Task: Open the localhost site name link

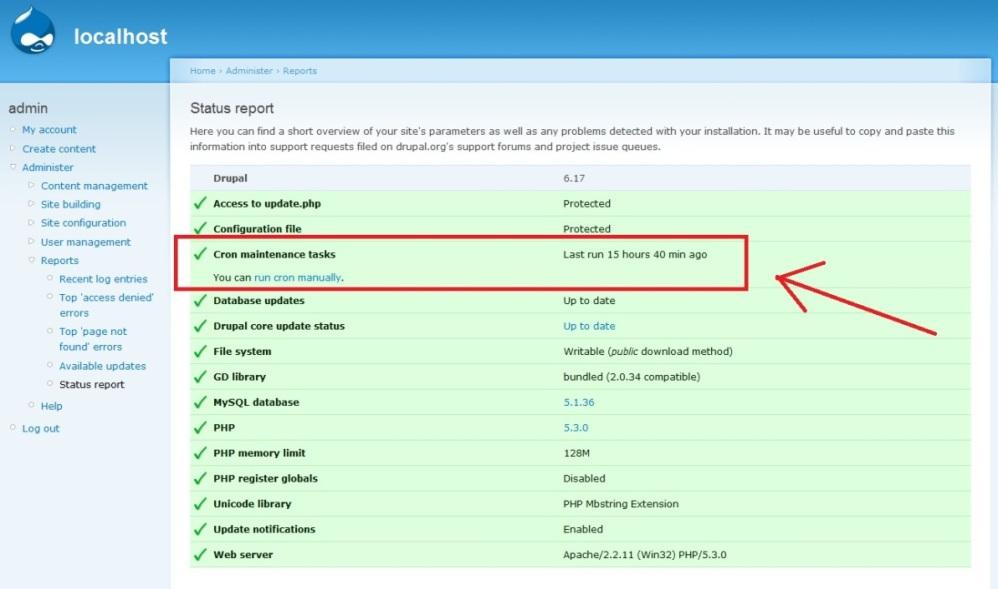Action: coord(120,36)
